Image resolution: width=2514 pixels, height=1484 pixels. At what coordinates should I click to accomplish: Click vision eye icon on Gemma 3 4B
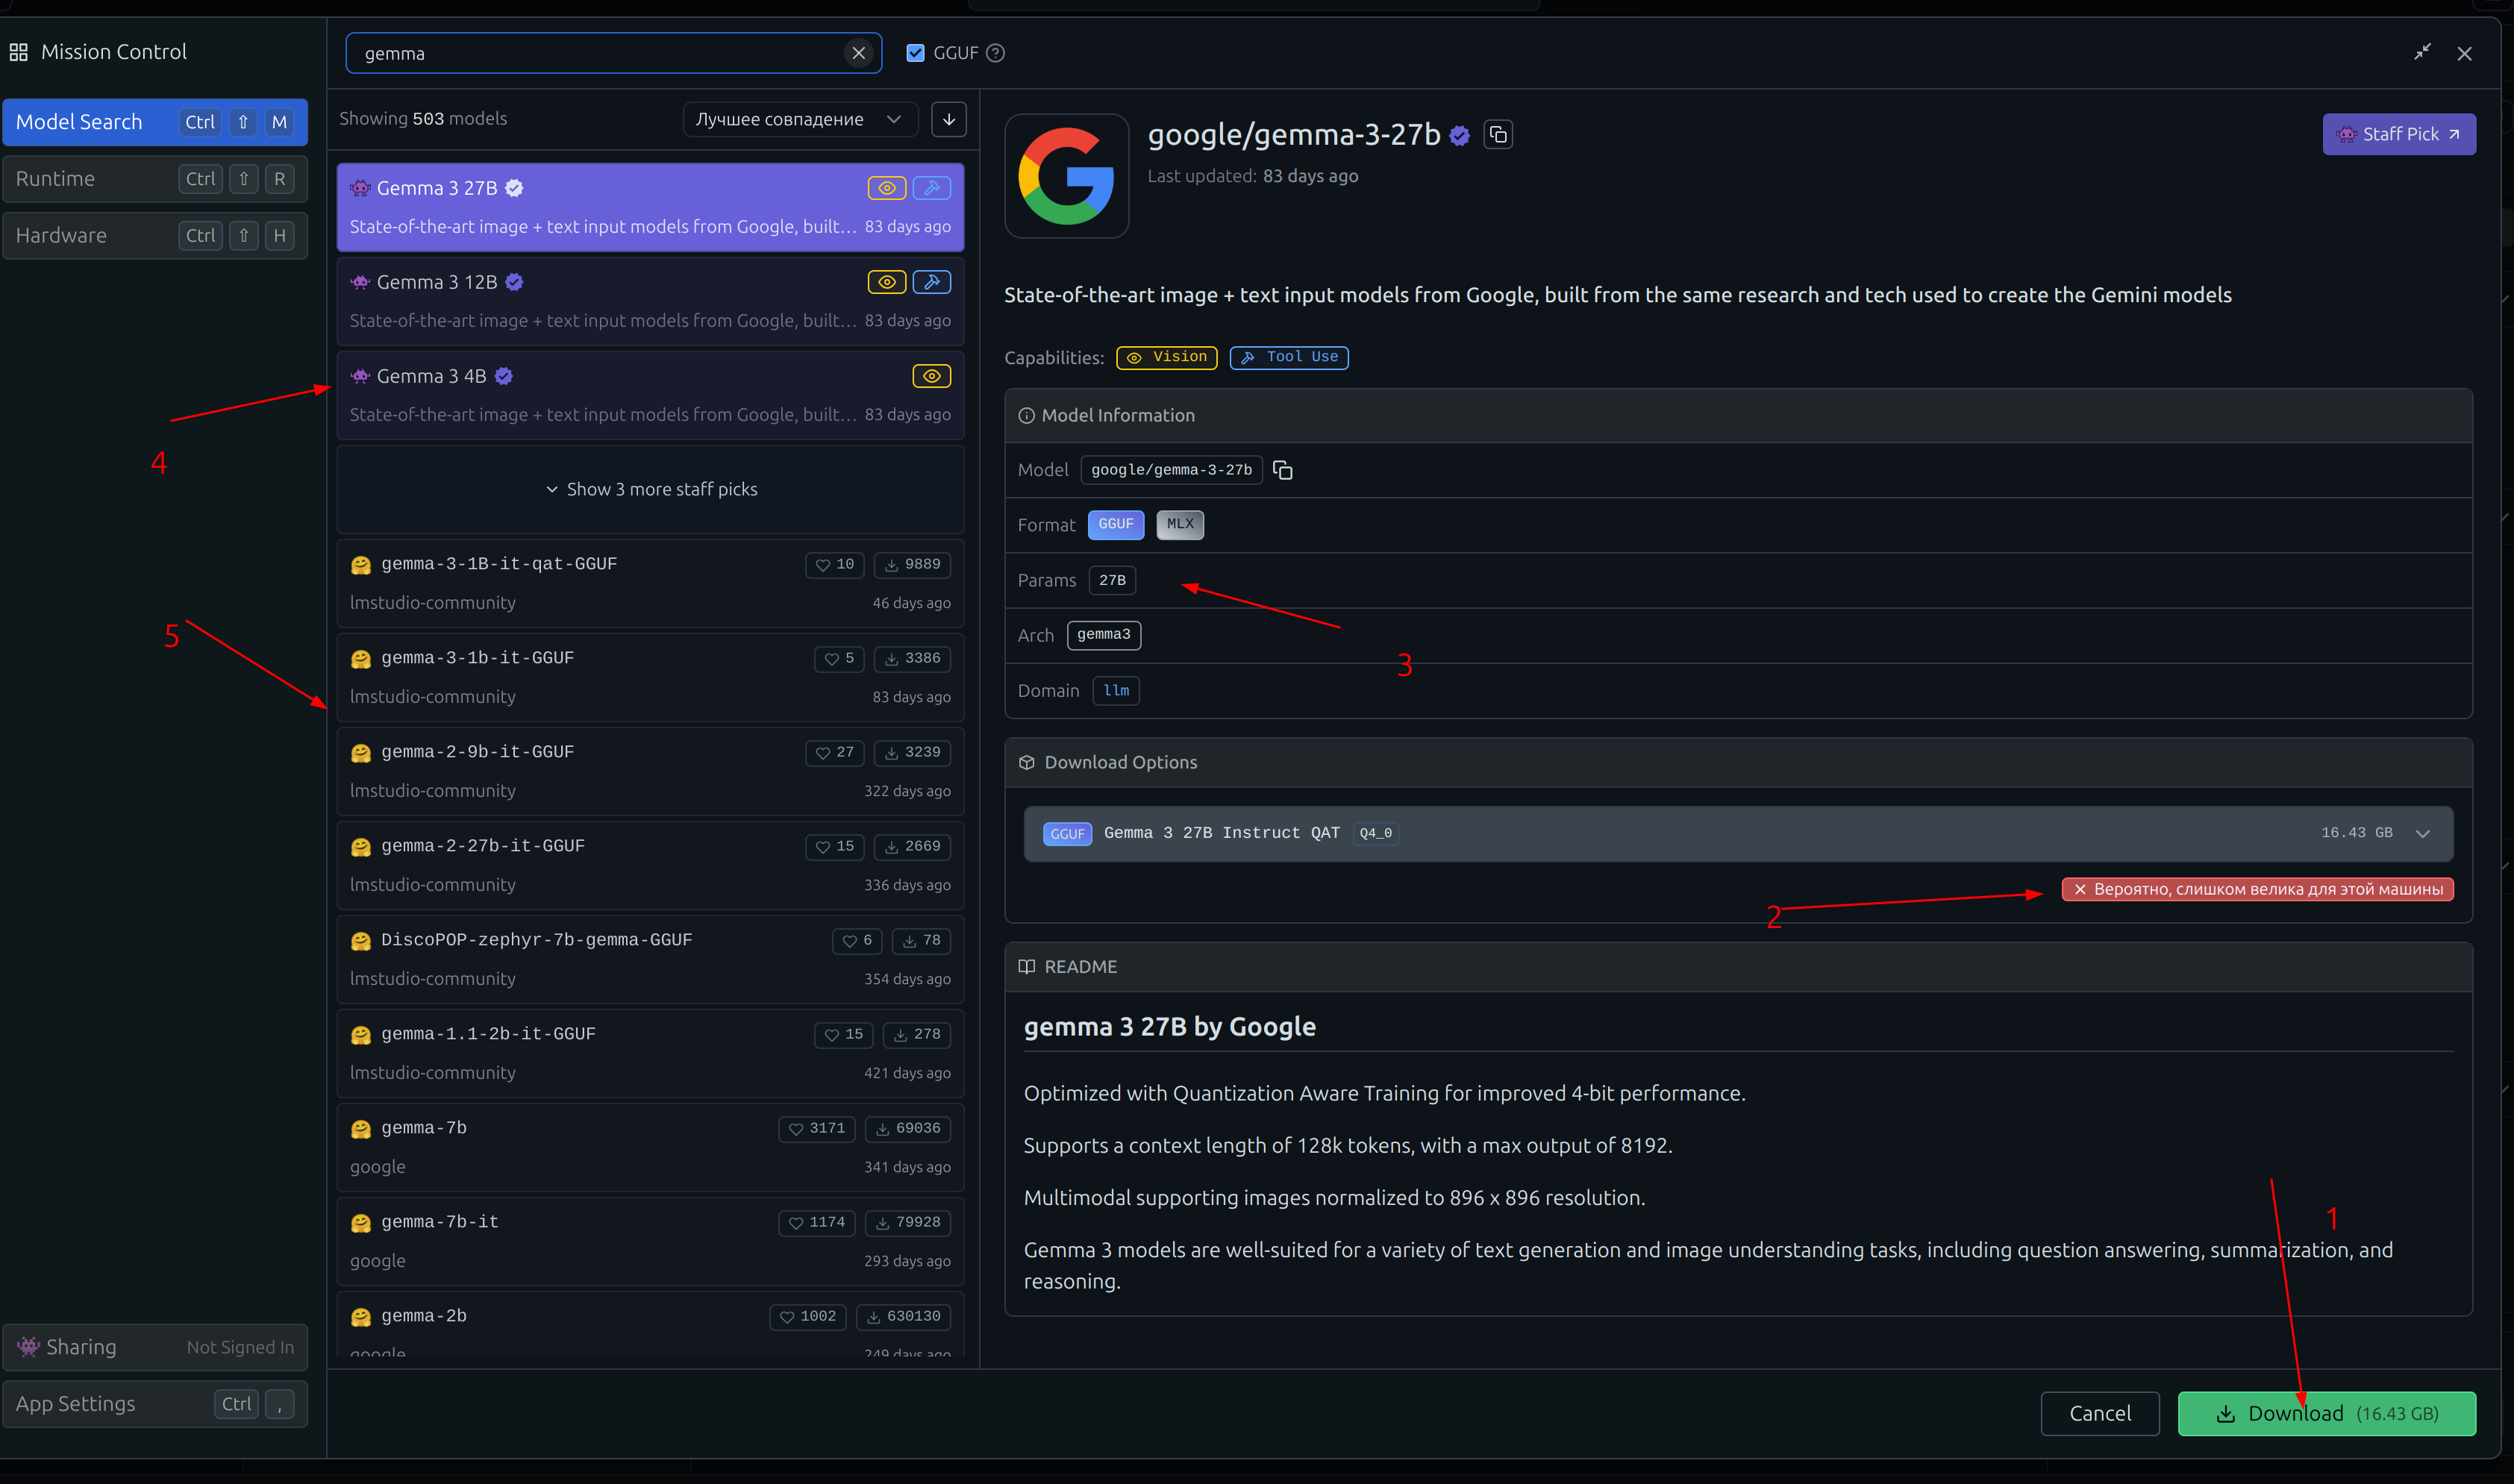[931, 376]
